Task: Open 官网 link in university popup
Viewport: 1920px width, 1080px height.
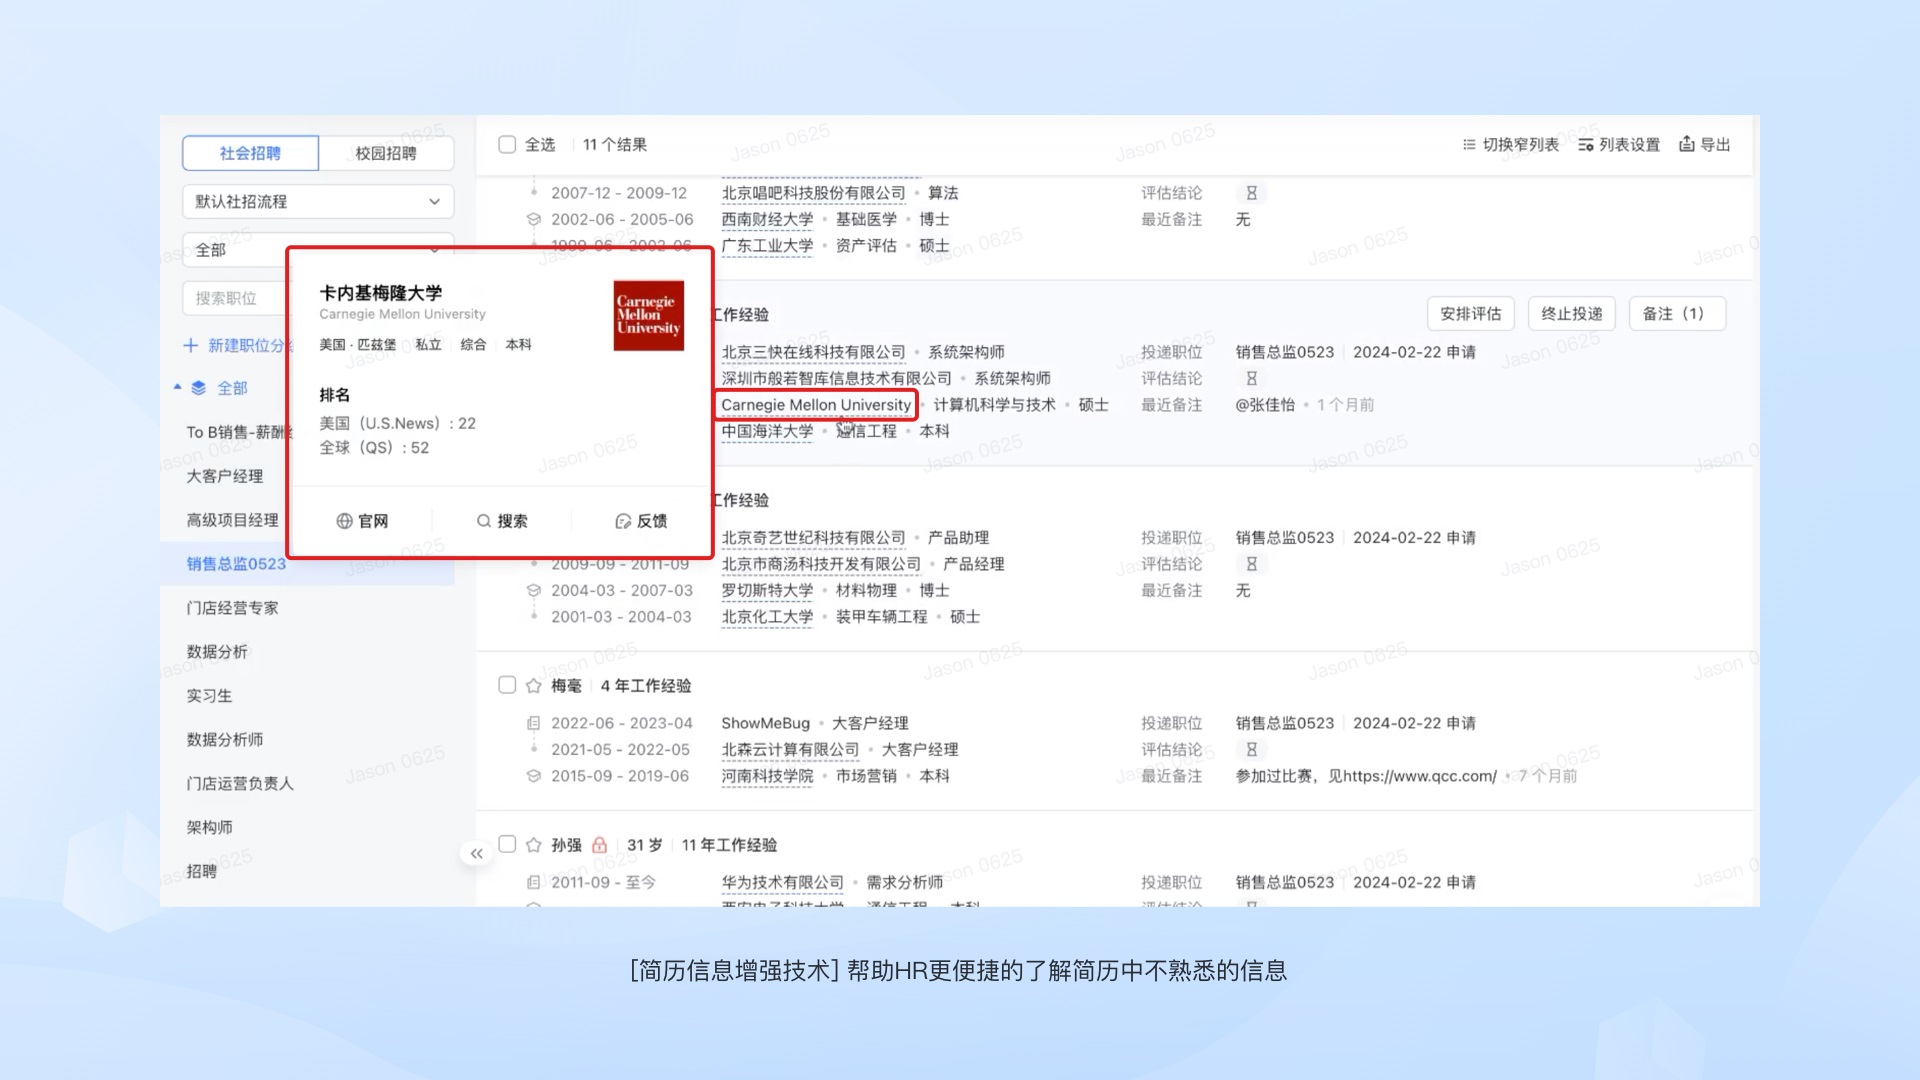Action: click(x=362, y=521)
